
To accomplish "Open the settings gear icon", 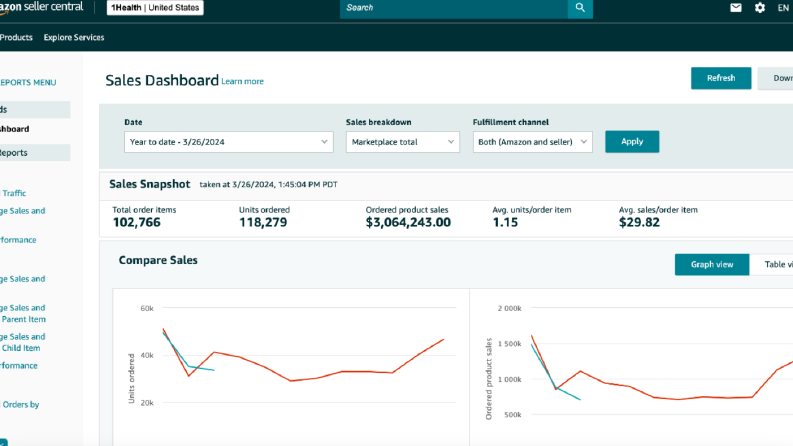I will (760, 8).
